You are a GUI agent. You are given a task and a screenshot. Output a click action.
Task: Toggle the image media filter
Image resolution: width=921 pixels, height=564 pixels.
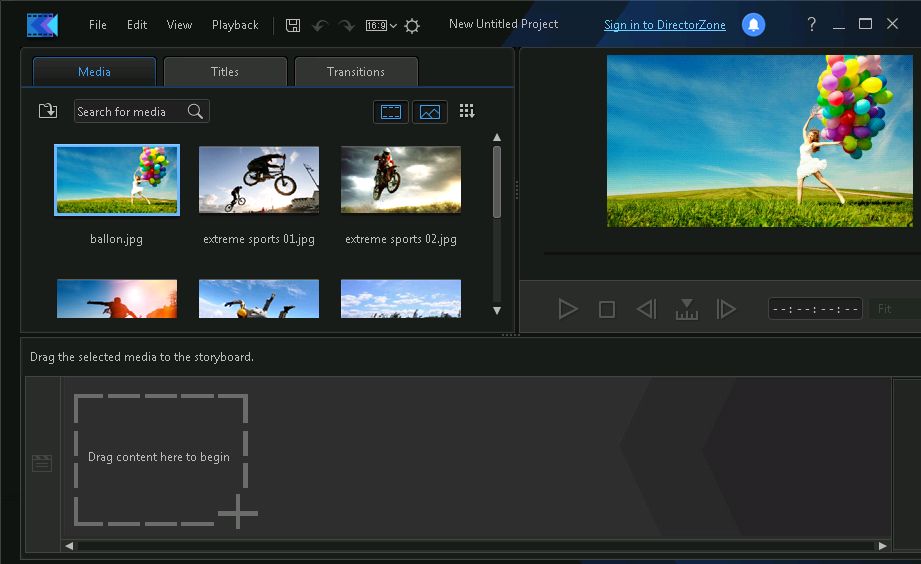(430, 112)
